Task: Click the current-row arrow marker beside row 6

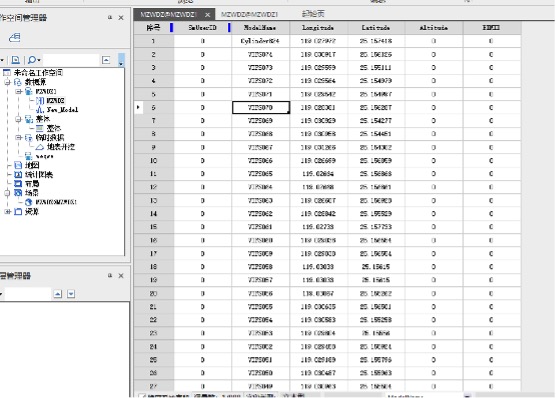Action: 138,107
